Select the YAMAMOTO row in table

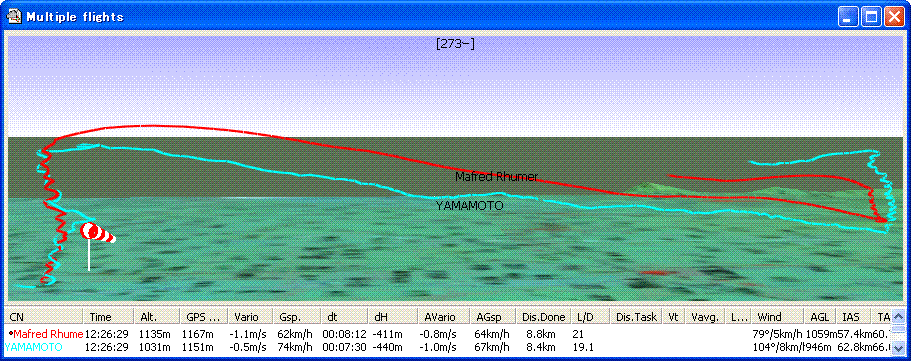pyautogui.click(x=447, y=347)
